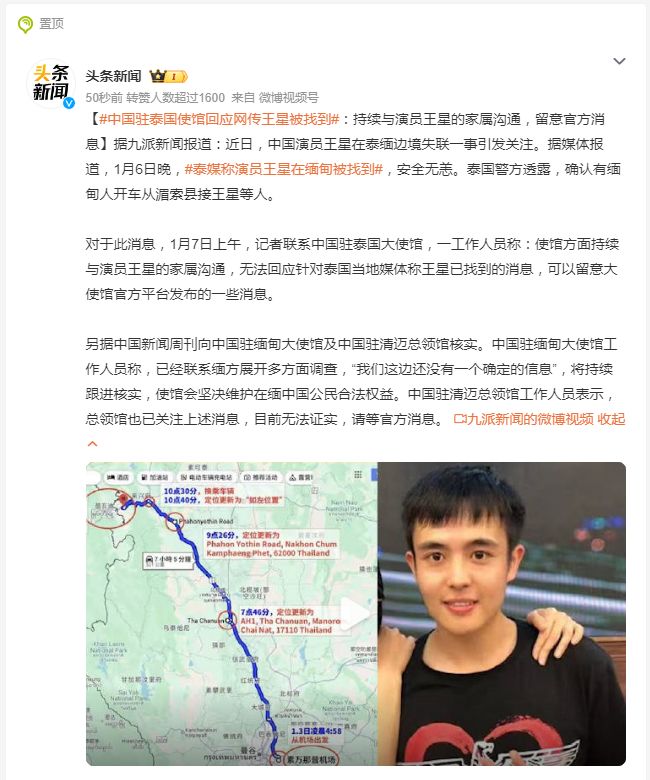Open the 头条新闻 profile avatar

click(50, 83)
